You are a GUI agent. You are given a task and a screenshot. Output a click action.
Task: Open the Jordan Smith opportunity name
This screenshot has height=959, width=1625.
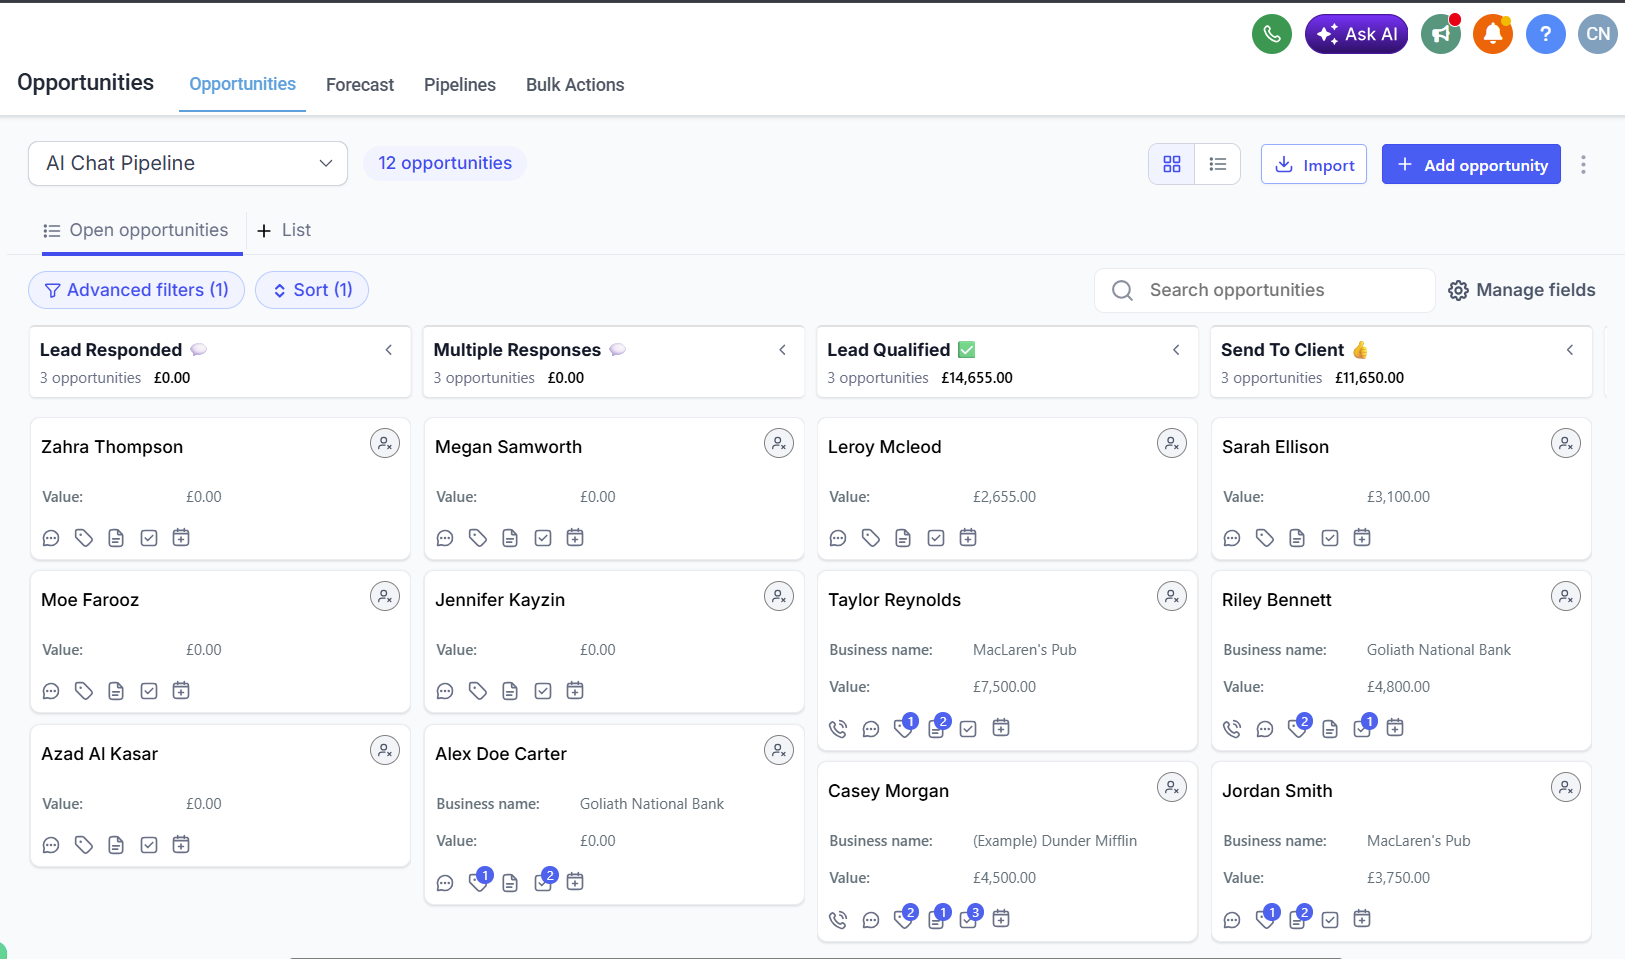1277,791
